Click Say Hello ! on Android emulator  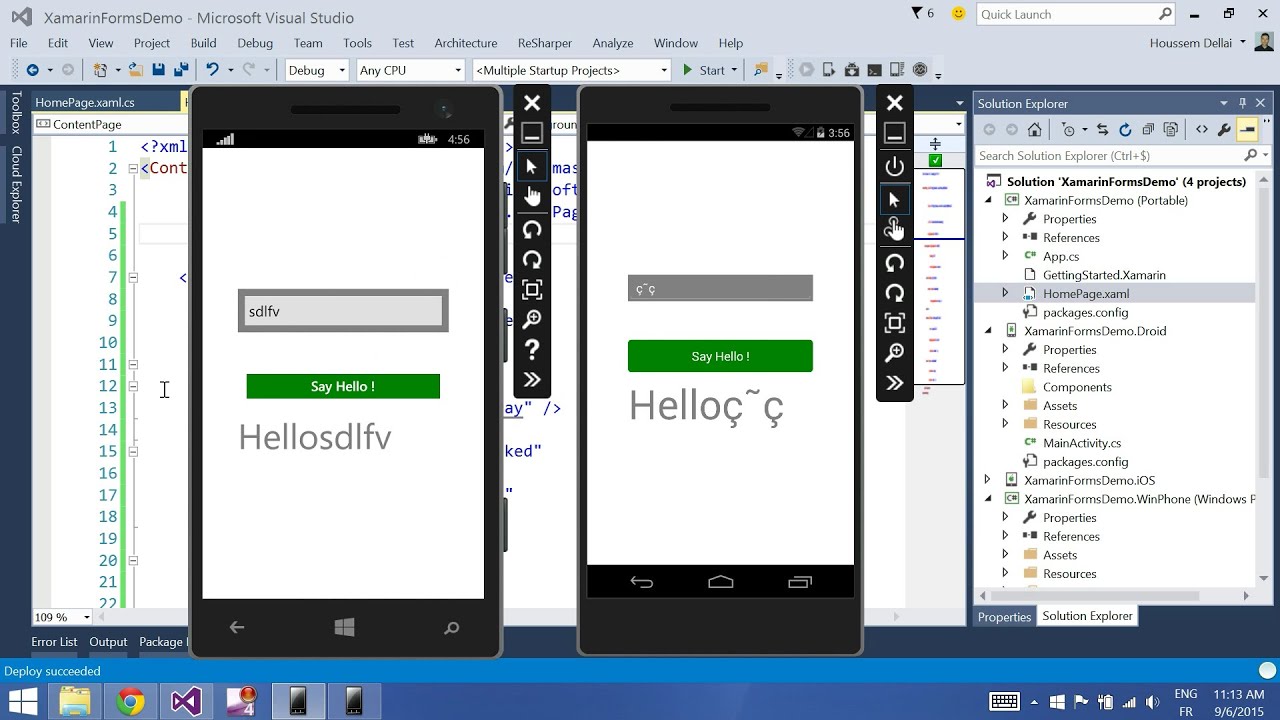(720, 356)
